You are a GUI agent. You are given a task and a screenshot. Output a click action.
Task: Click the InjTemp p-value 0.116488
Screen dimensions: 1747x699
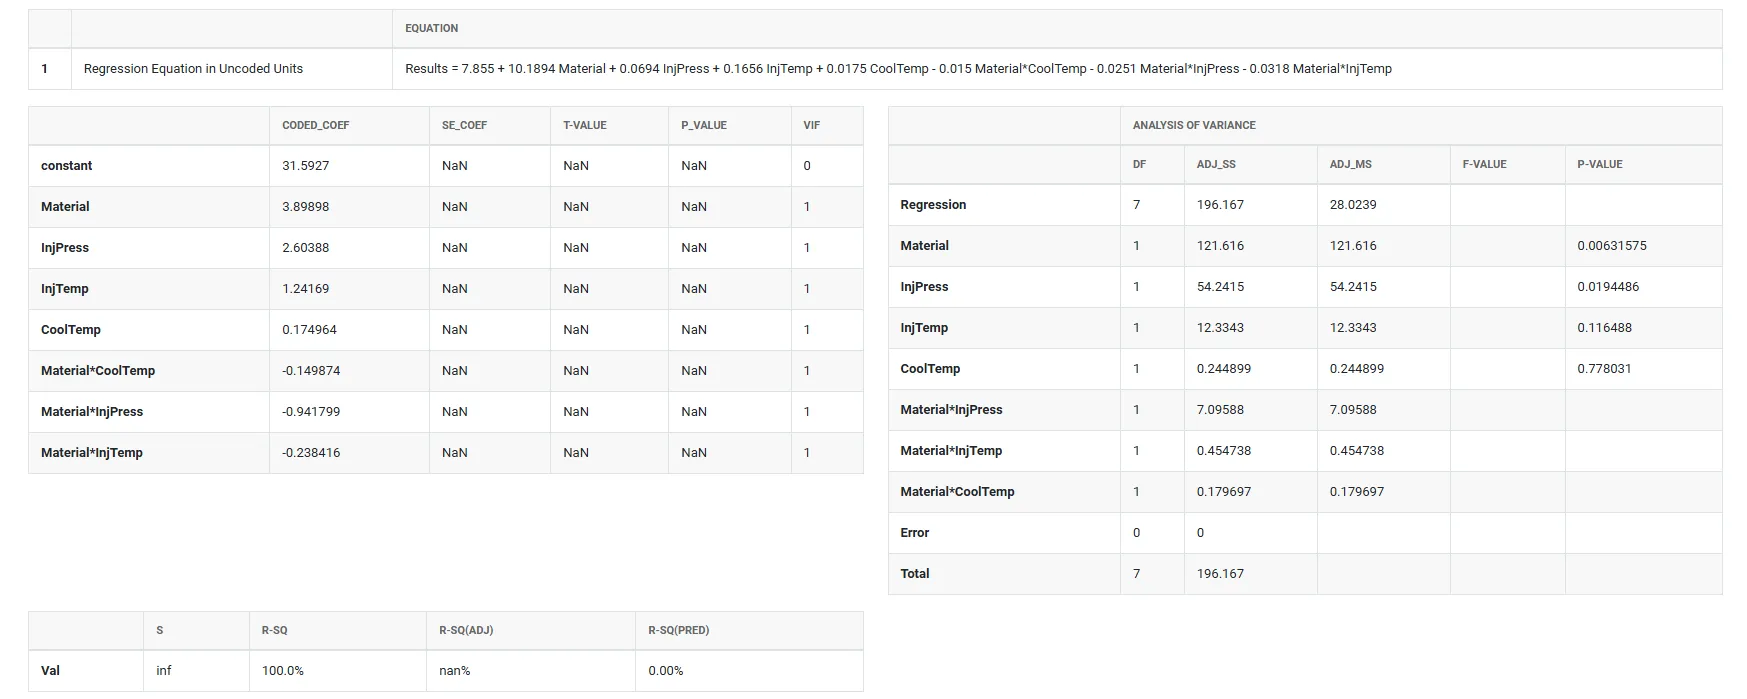pos(1604,328)
